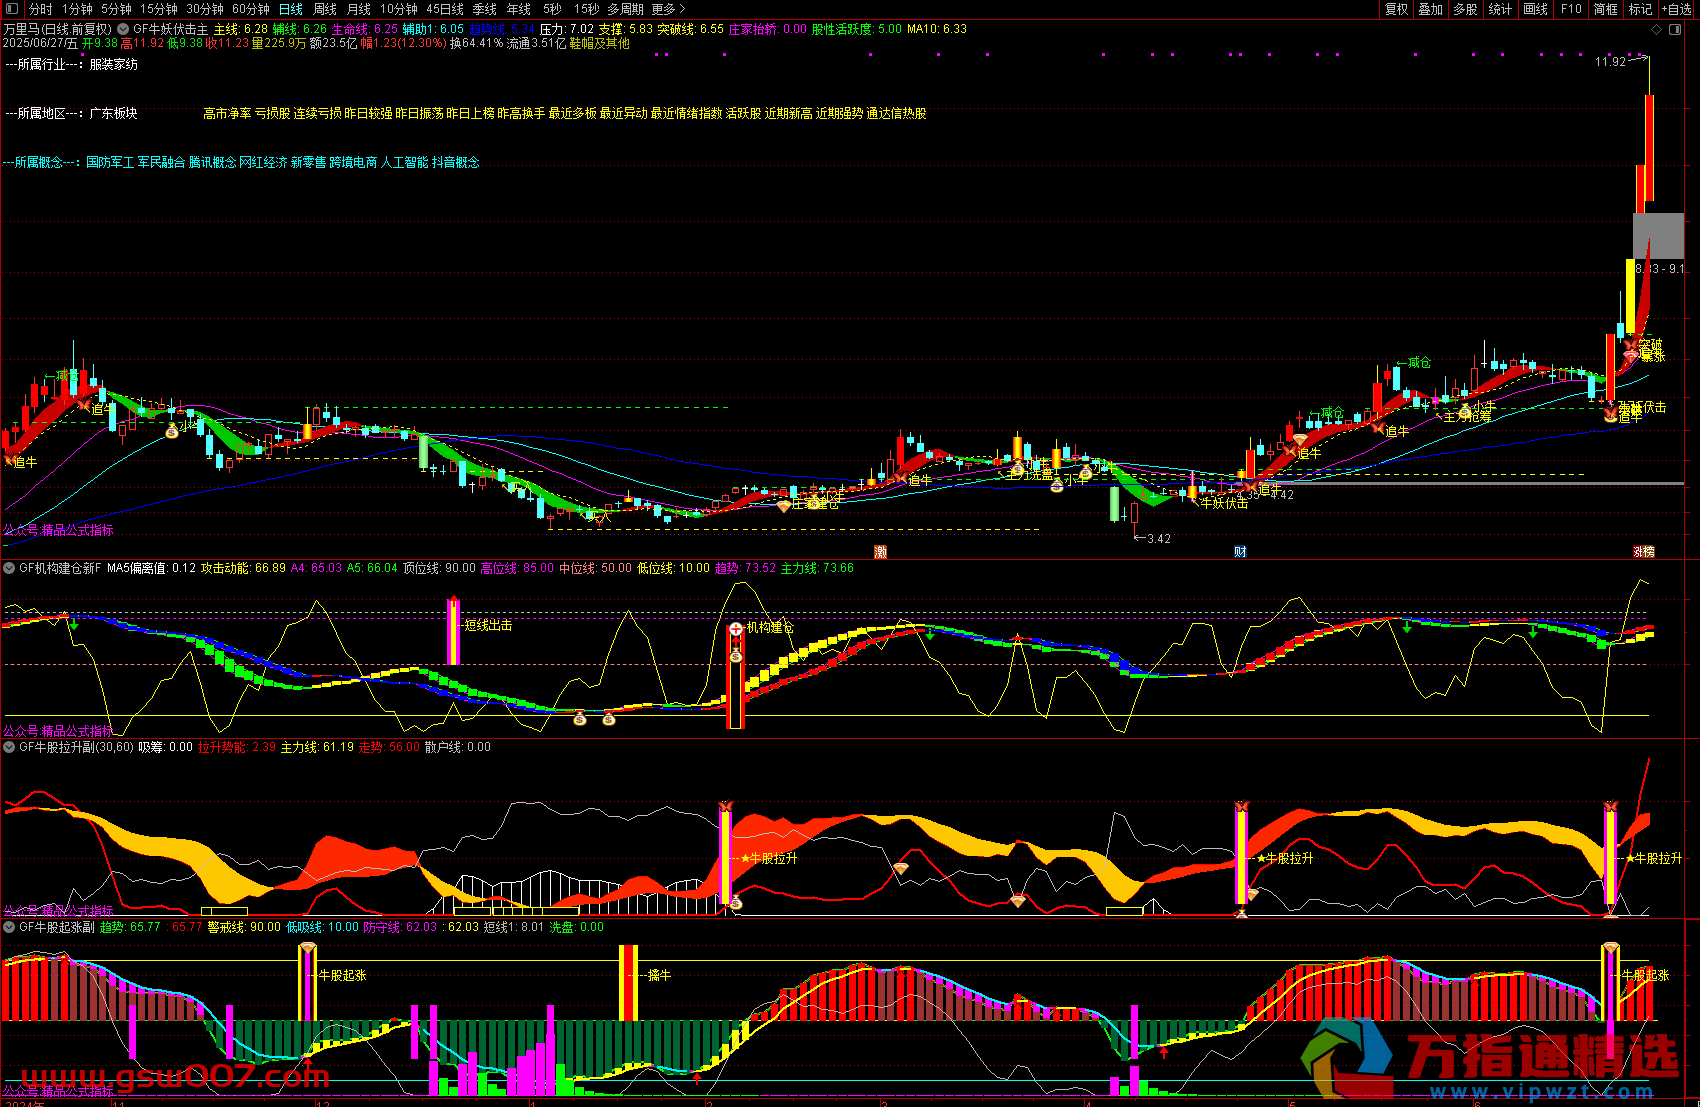Add stock with +自选 button

coord(1678,9)
